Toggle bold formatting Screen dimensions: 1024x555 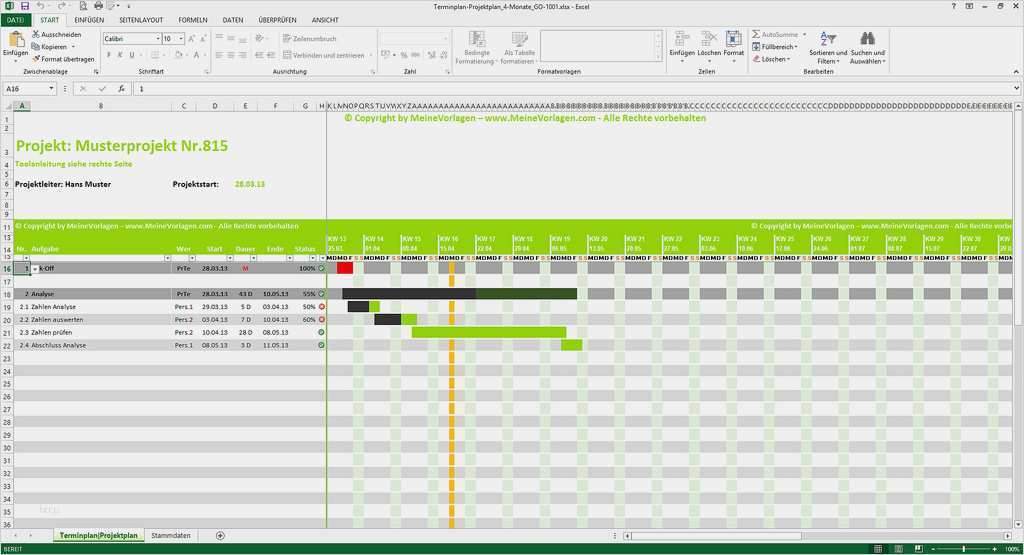click(x=108, y=55)
